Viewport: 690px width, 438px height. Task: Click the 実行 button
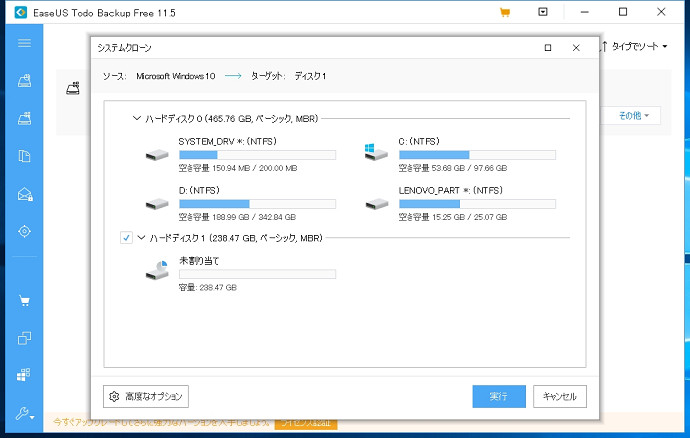499,397
